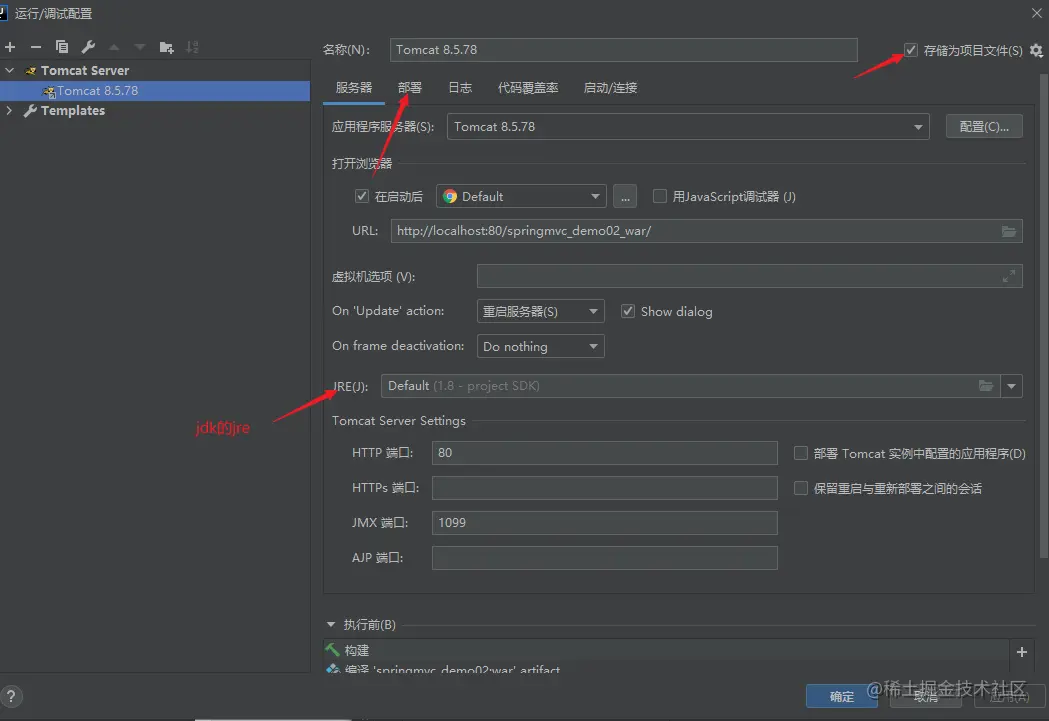Collapse the Tomcat Server tree node
This screenshot has height=721, width=1049.
(x=9, y=70)
